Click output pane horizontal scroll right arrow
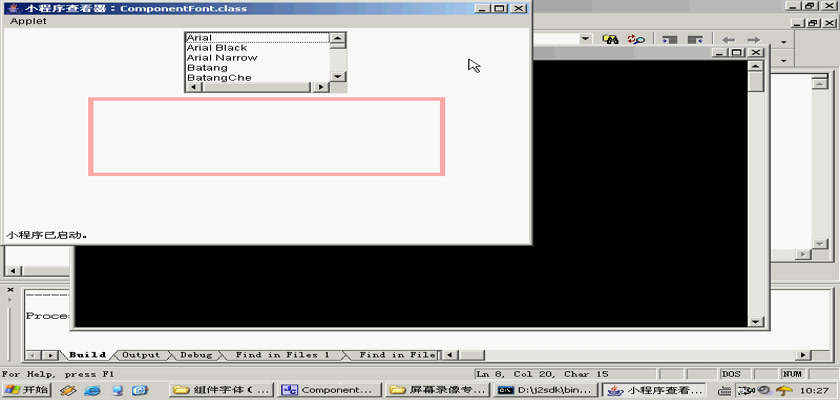Viewport: 840px width, 400px height. [802, 355]
